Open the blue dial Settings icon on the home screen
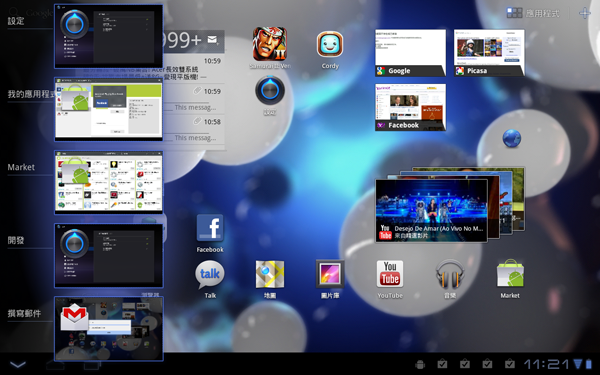 click(270, 90)
